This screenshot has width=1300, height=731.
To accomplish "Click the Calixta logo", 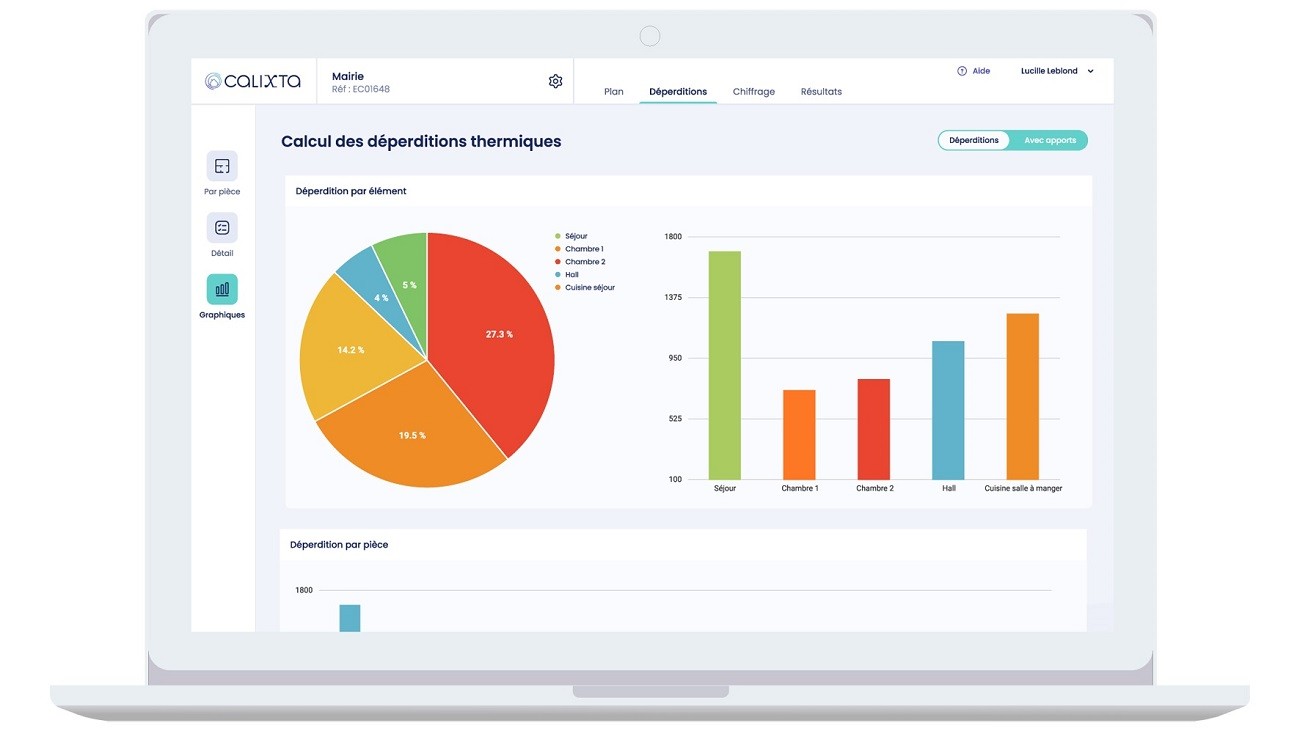I will click(x=252, y=81).
